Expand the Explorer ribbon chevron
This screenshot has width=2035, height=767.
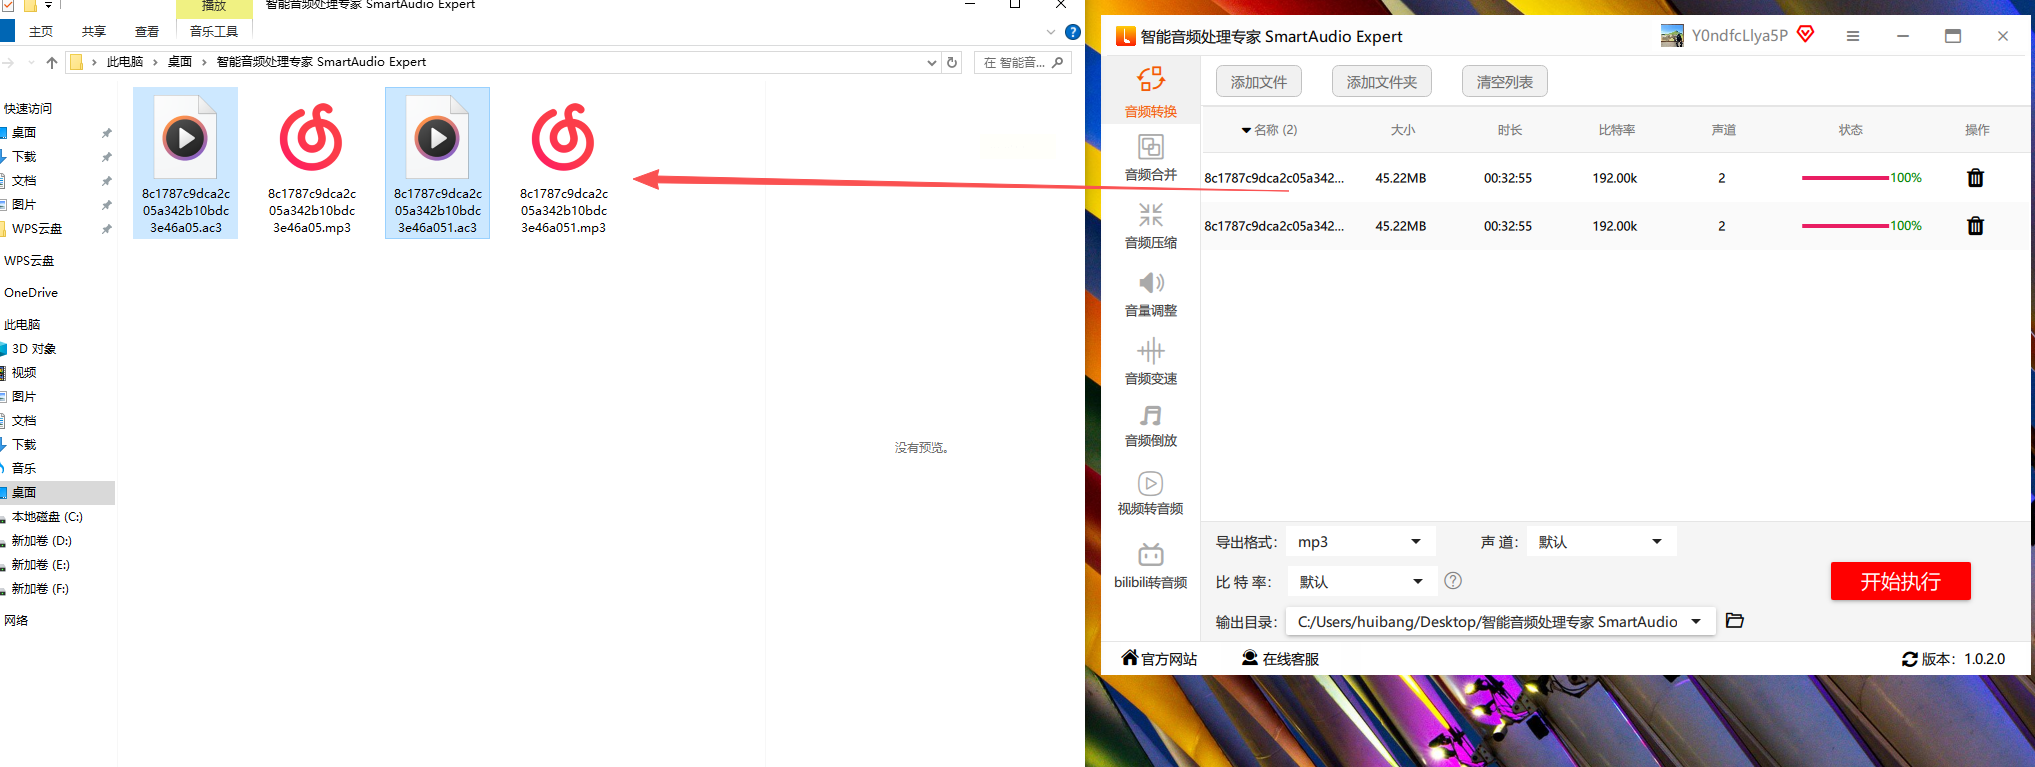[x=1051, y=32]
